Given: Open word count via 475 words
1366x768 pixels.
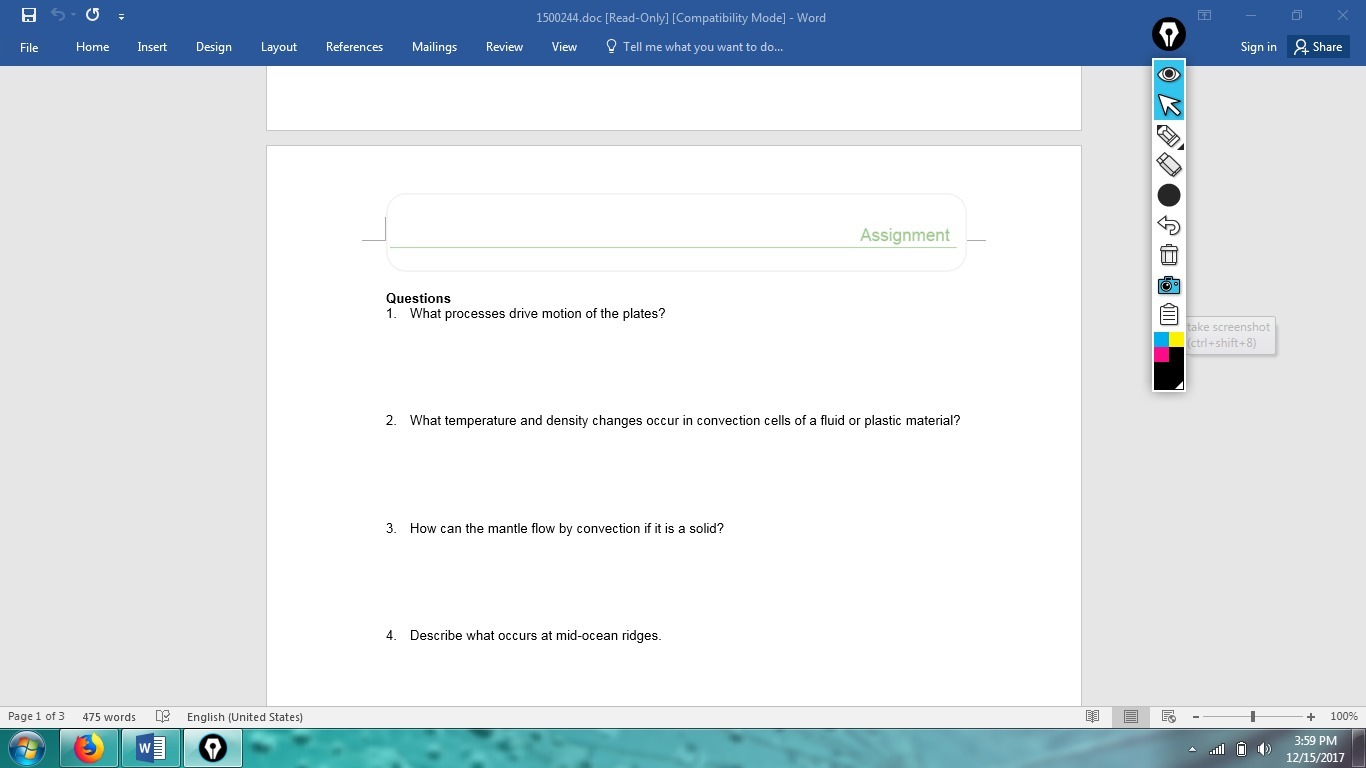Looking at the screenshot, I should coord(109,716).
